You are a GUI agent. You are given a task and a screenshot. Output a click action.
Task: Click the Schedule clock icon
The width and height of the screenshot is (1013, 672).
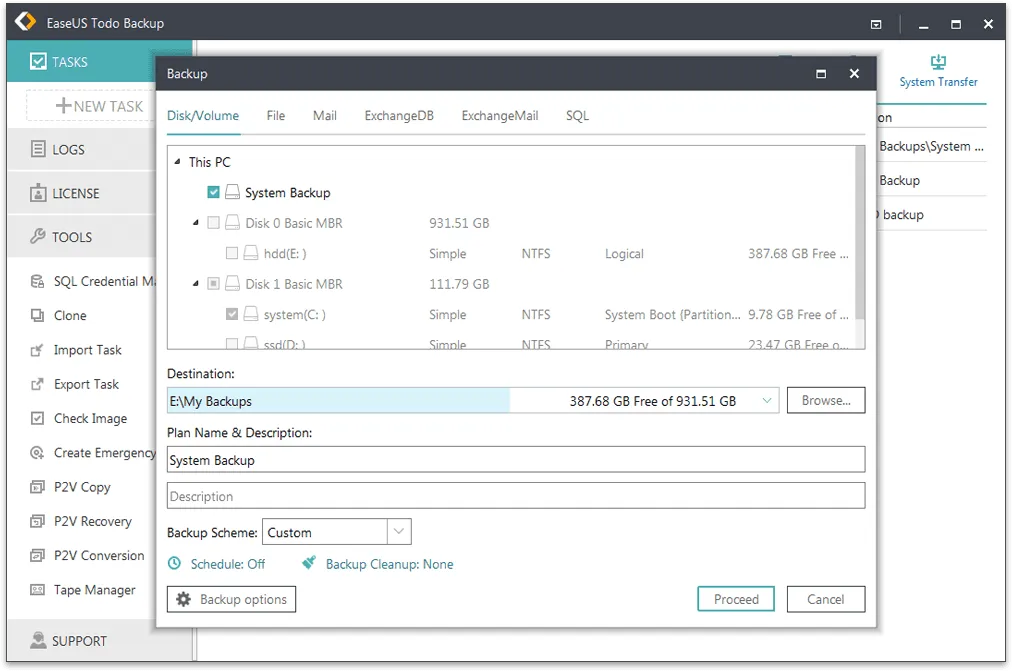coord(174,564)
